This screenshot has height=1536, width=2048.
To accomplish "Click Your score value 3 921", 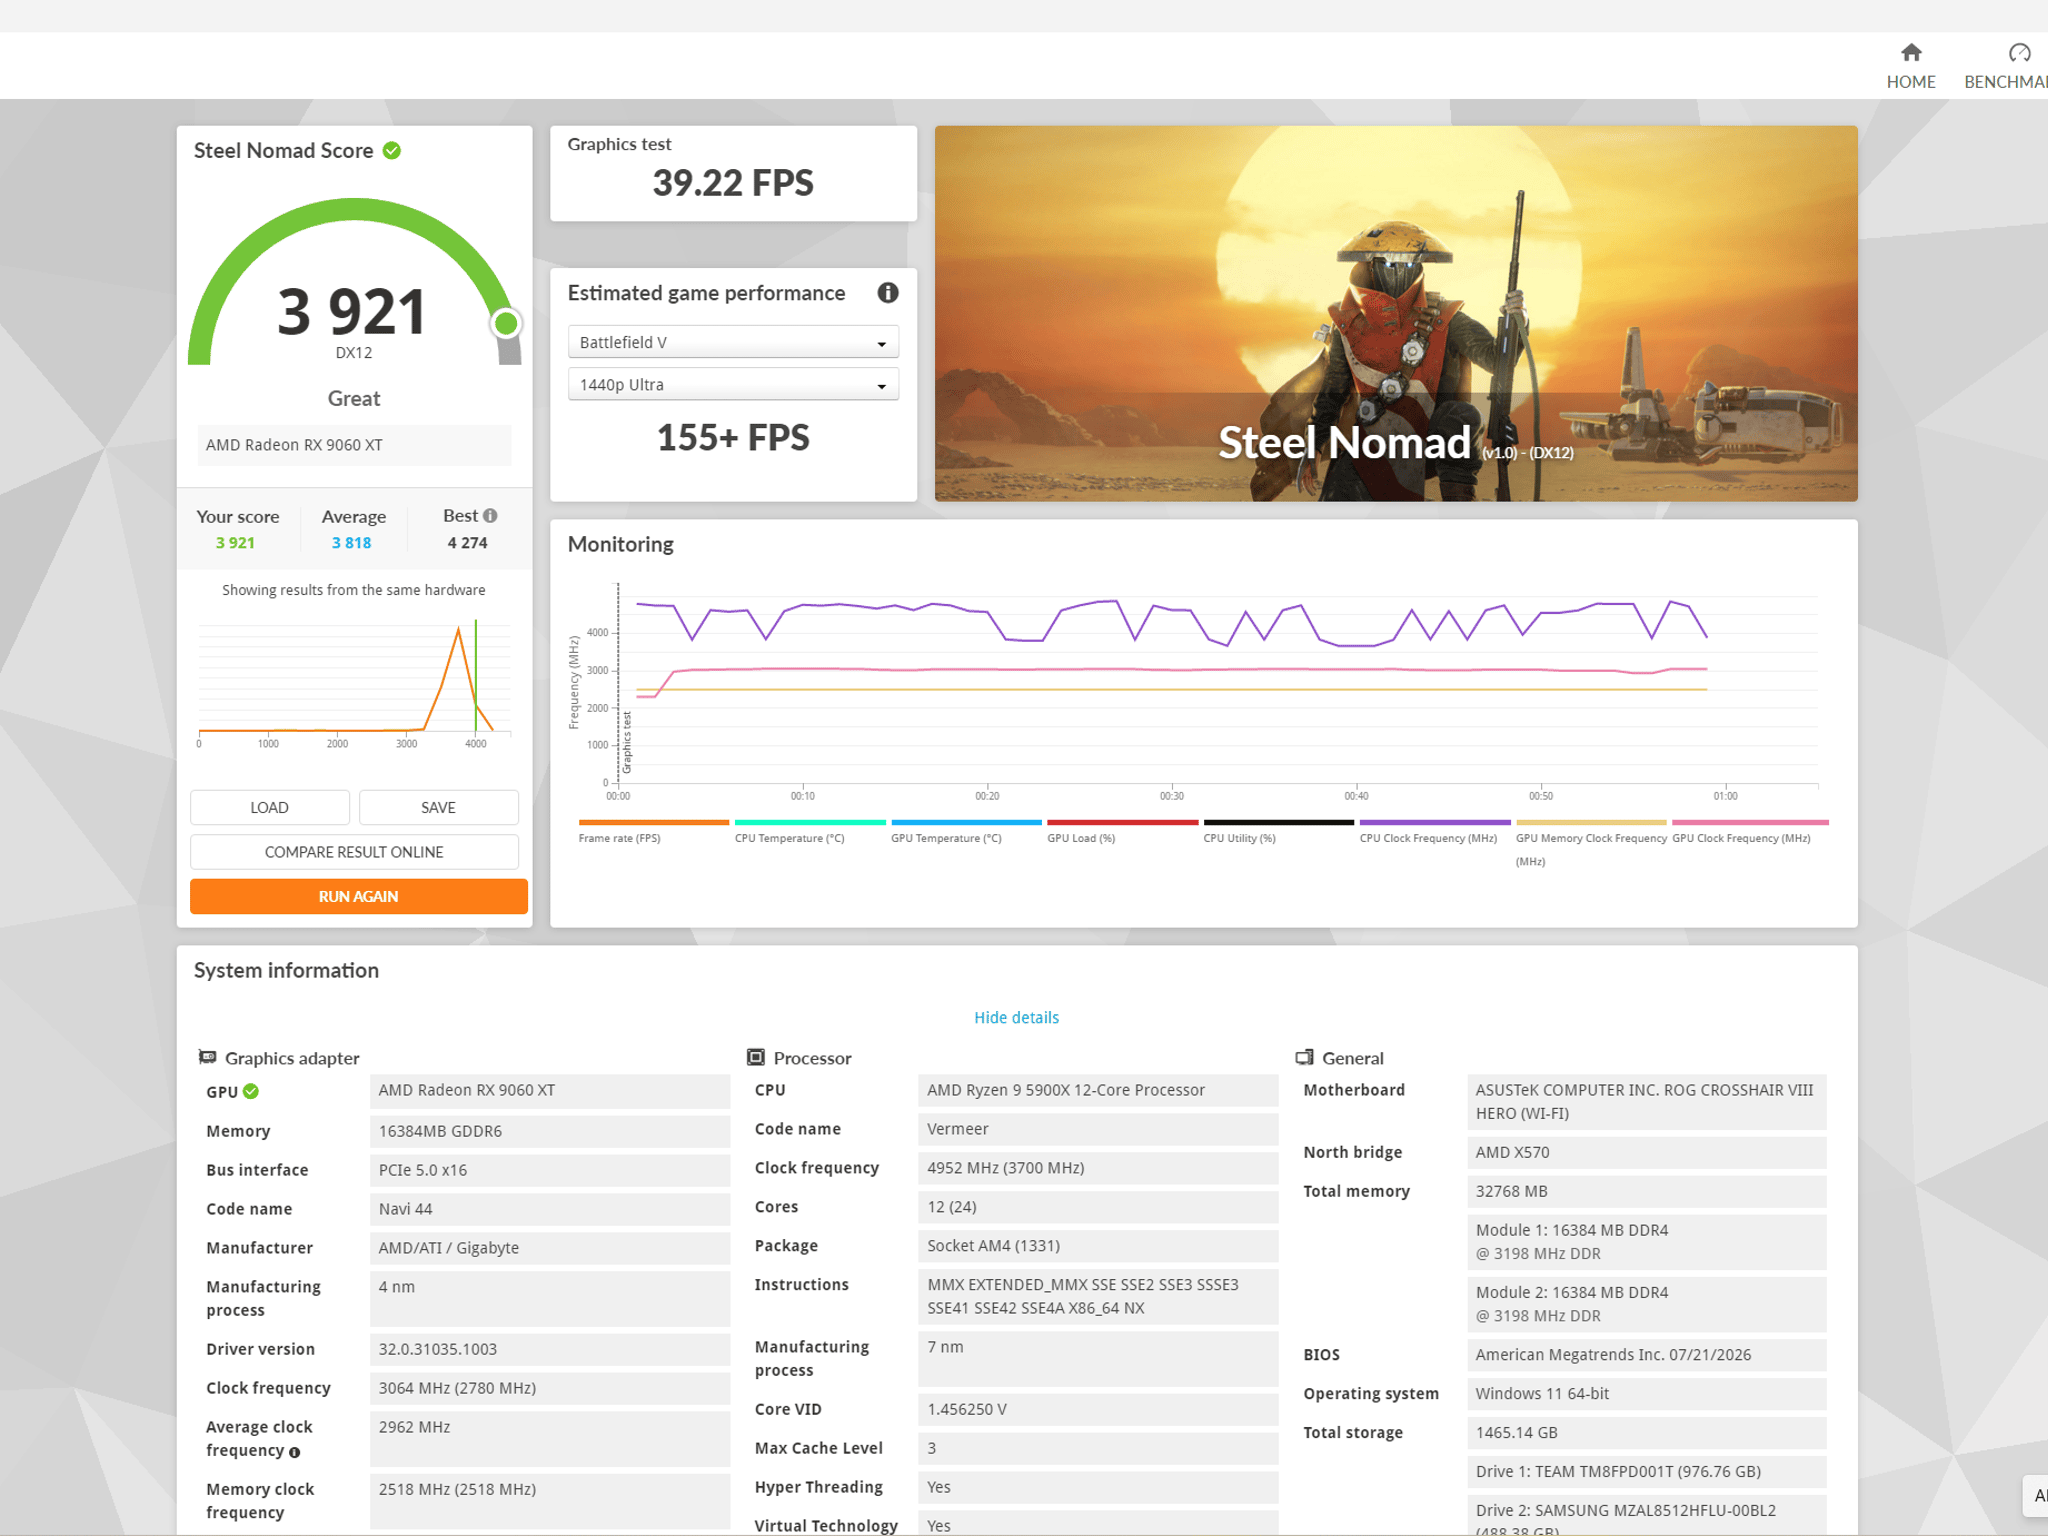I will [235, 543].
